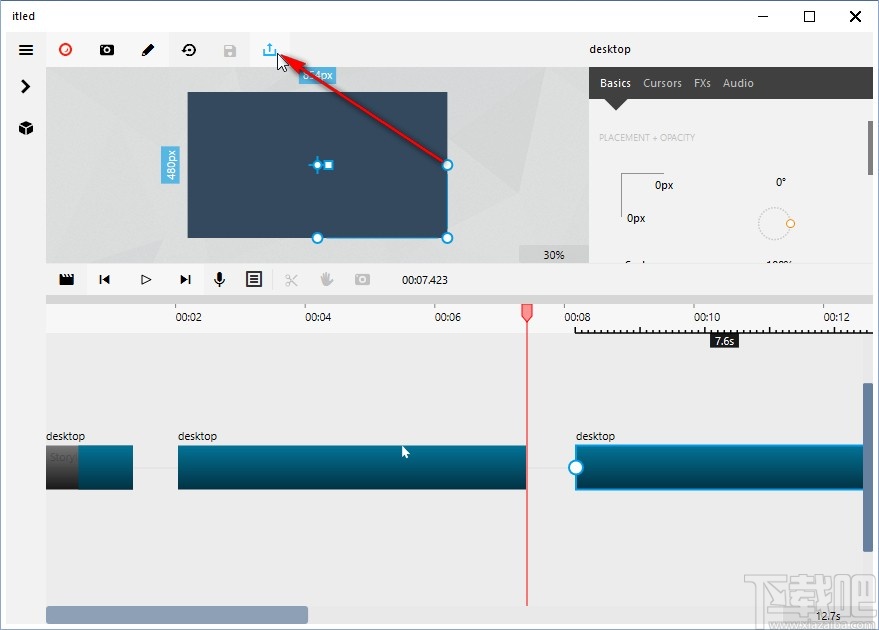Viewport: 879px width, 630px height.
Task: Click the bottom-middle canvas handle
Action: 317,238
